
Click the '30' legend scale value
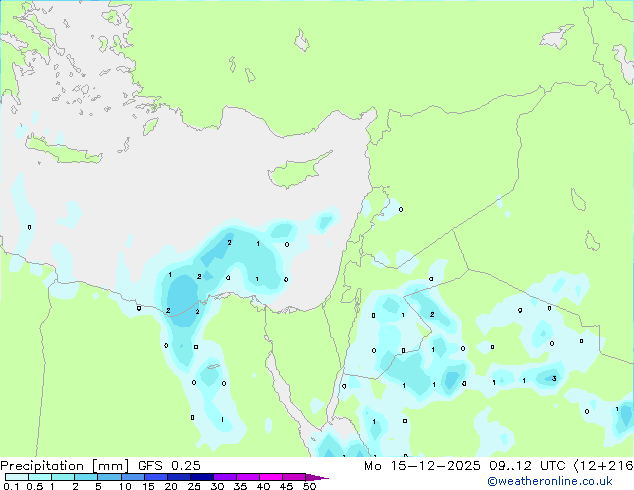click(x=217, y=486)
